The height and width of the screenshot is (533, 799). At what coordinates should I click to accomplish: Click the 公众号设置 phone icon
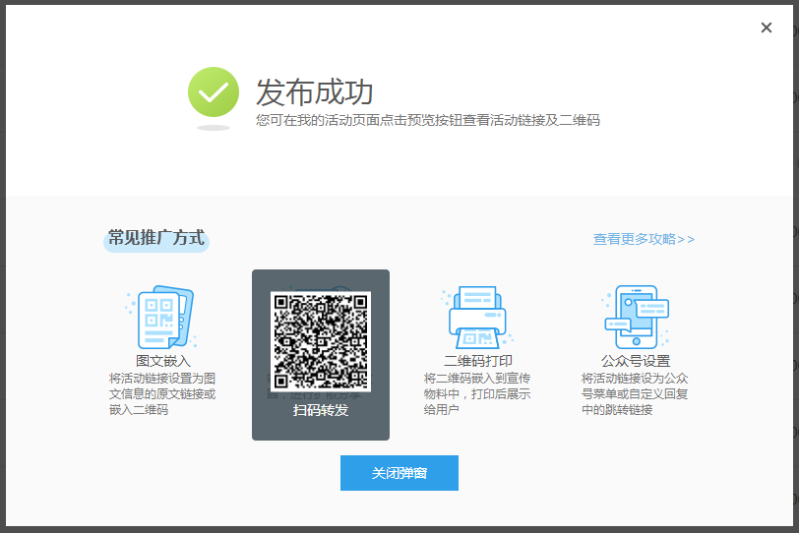tap(635, 317)
